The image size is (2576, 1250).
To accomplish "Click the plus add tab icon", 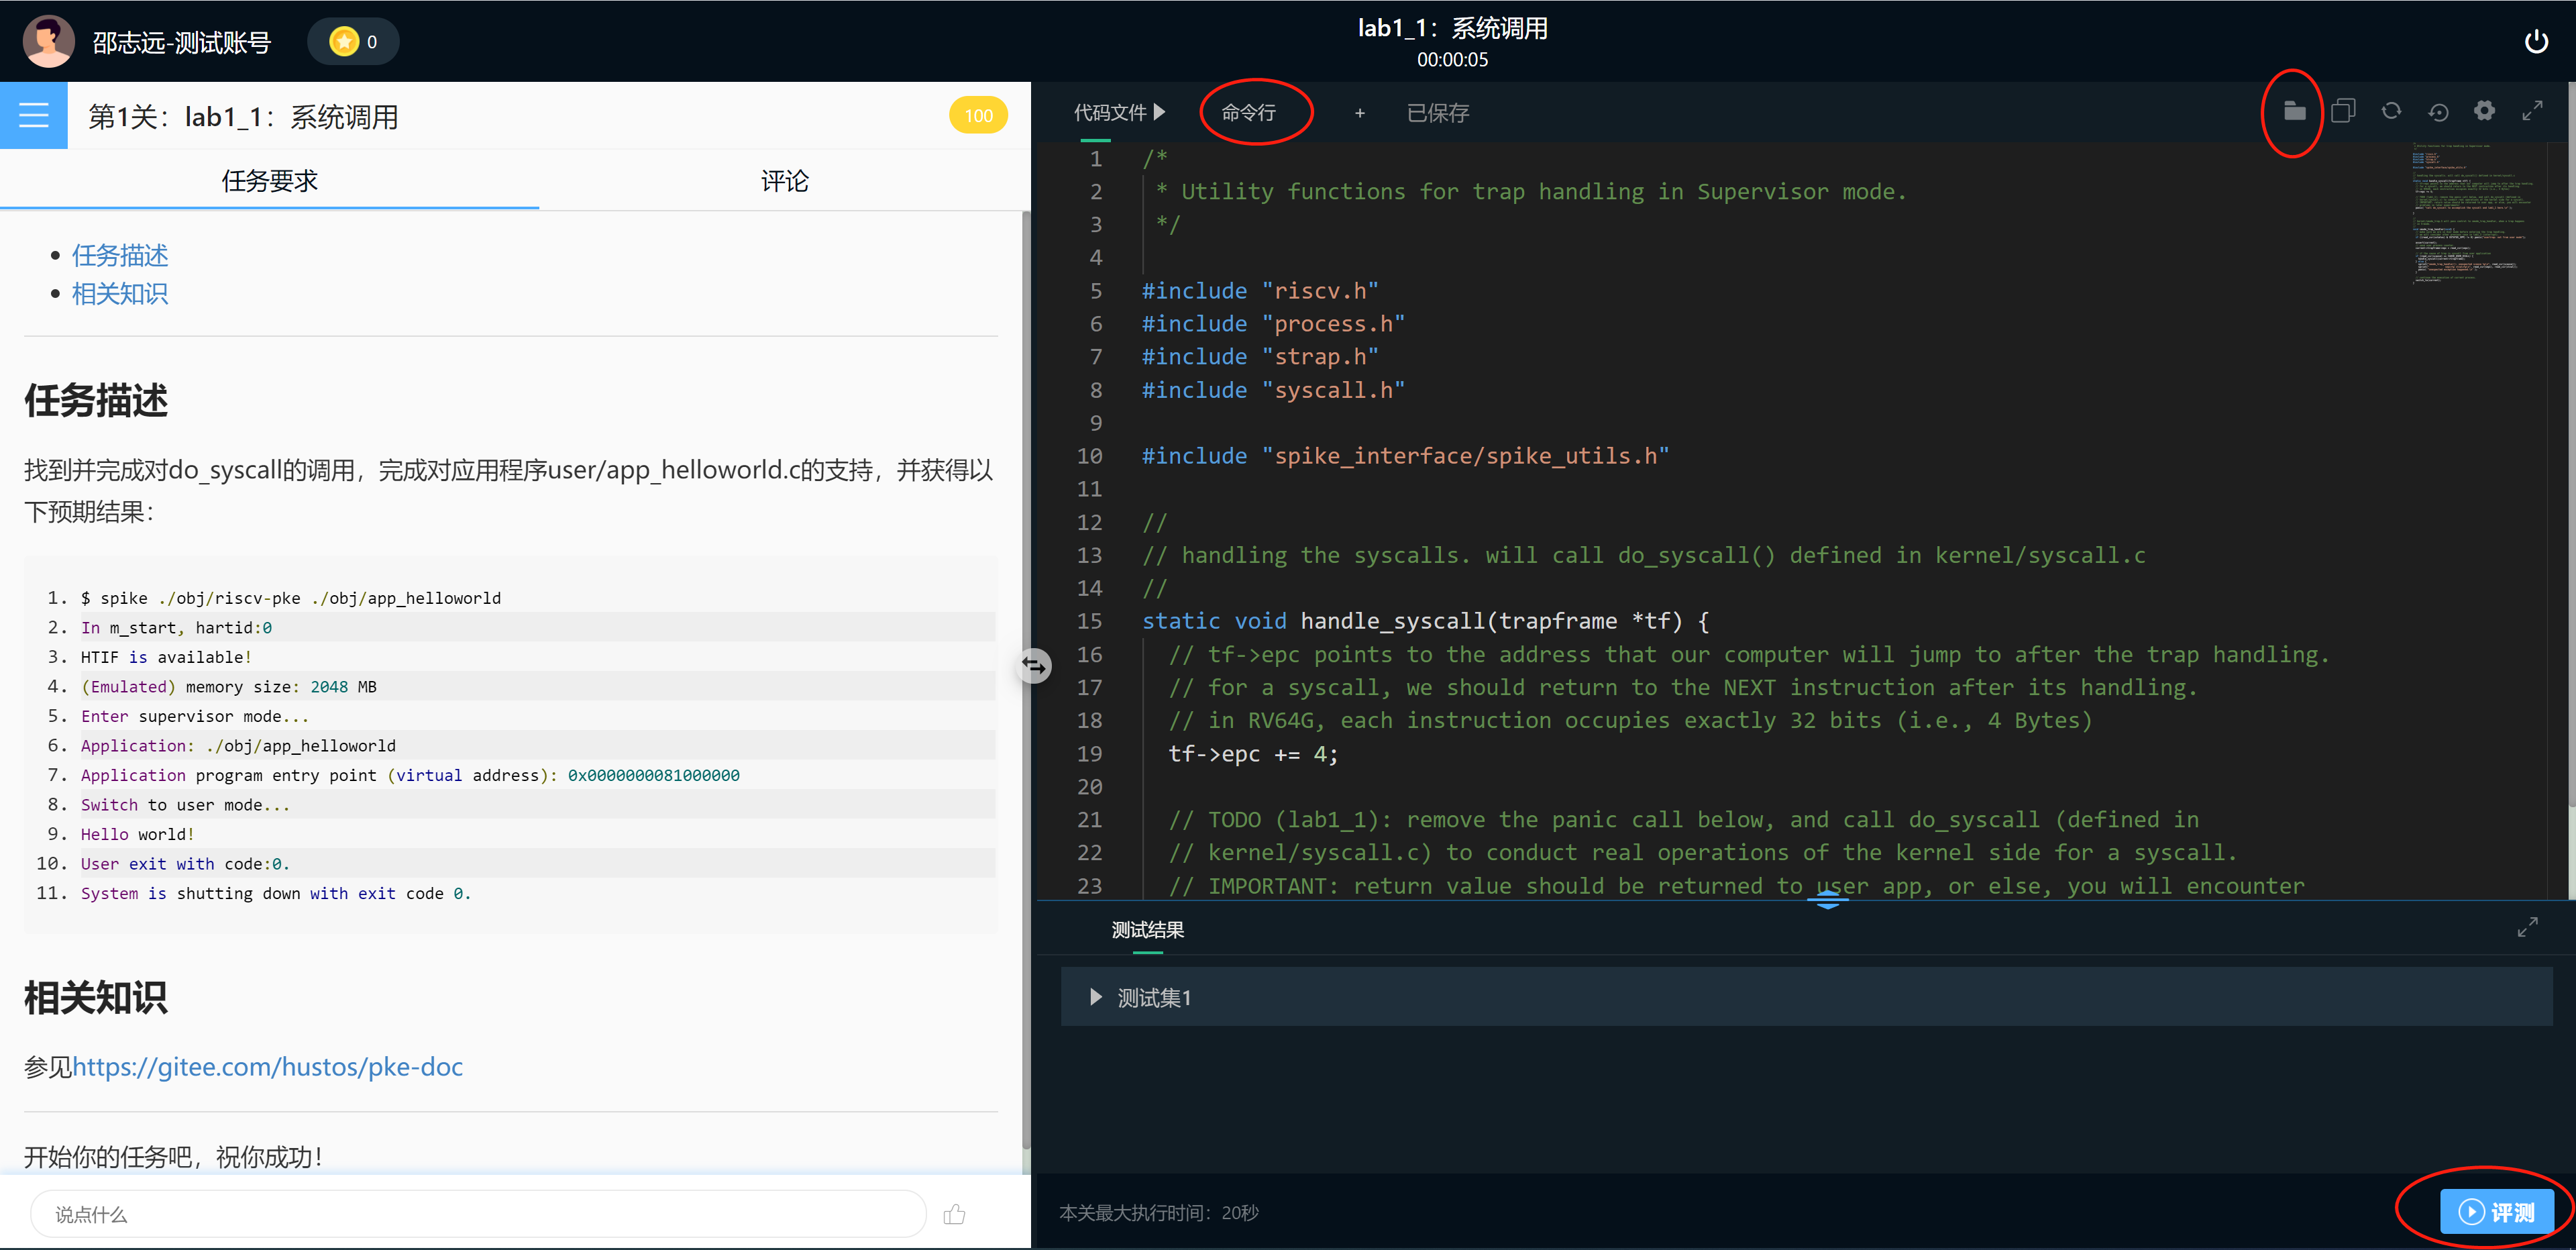I will click(1359, 113).
